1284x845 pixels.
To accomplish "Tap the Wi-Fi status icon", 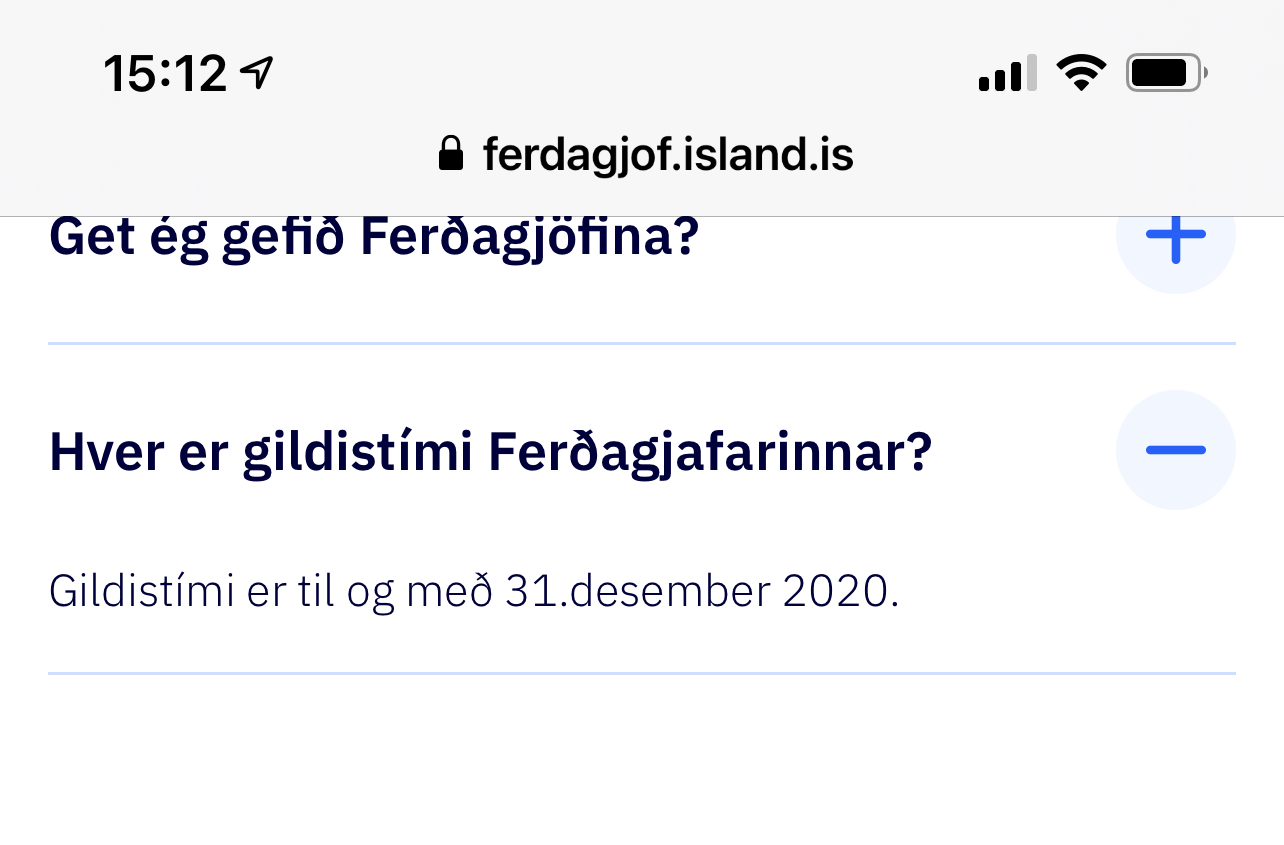I will (1081, 73).
